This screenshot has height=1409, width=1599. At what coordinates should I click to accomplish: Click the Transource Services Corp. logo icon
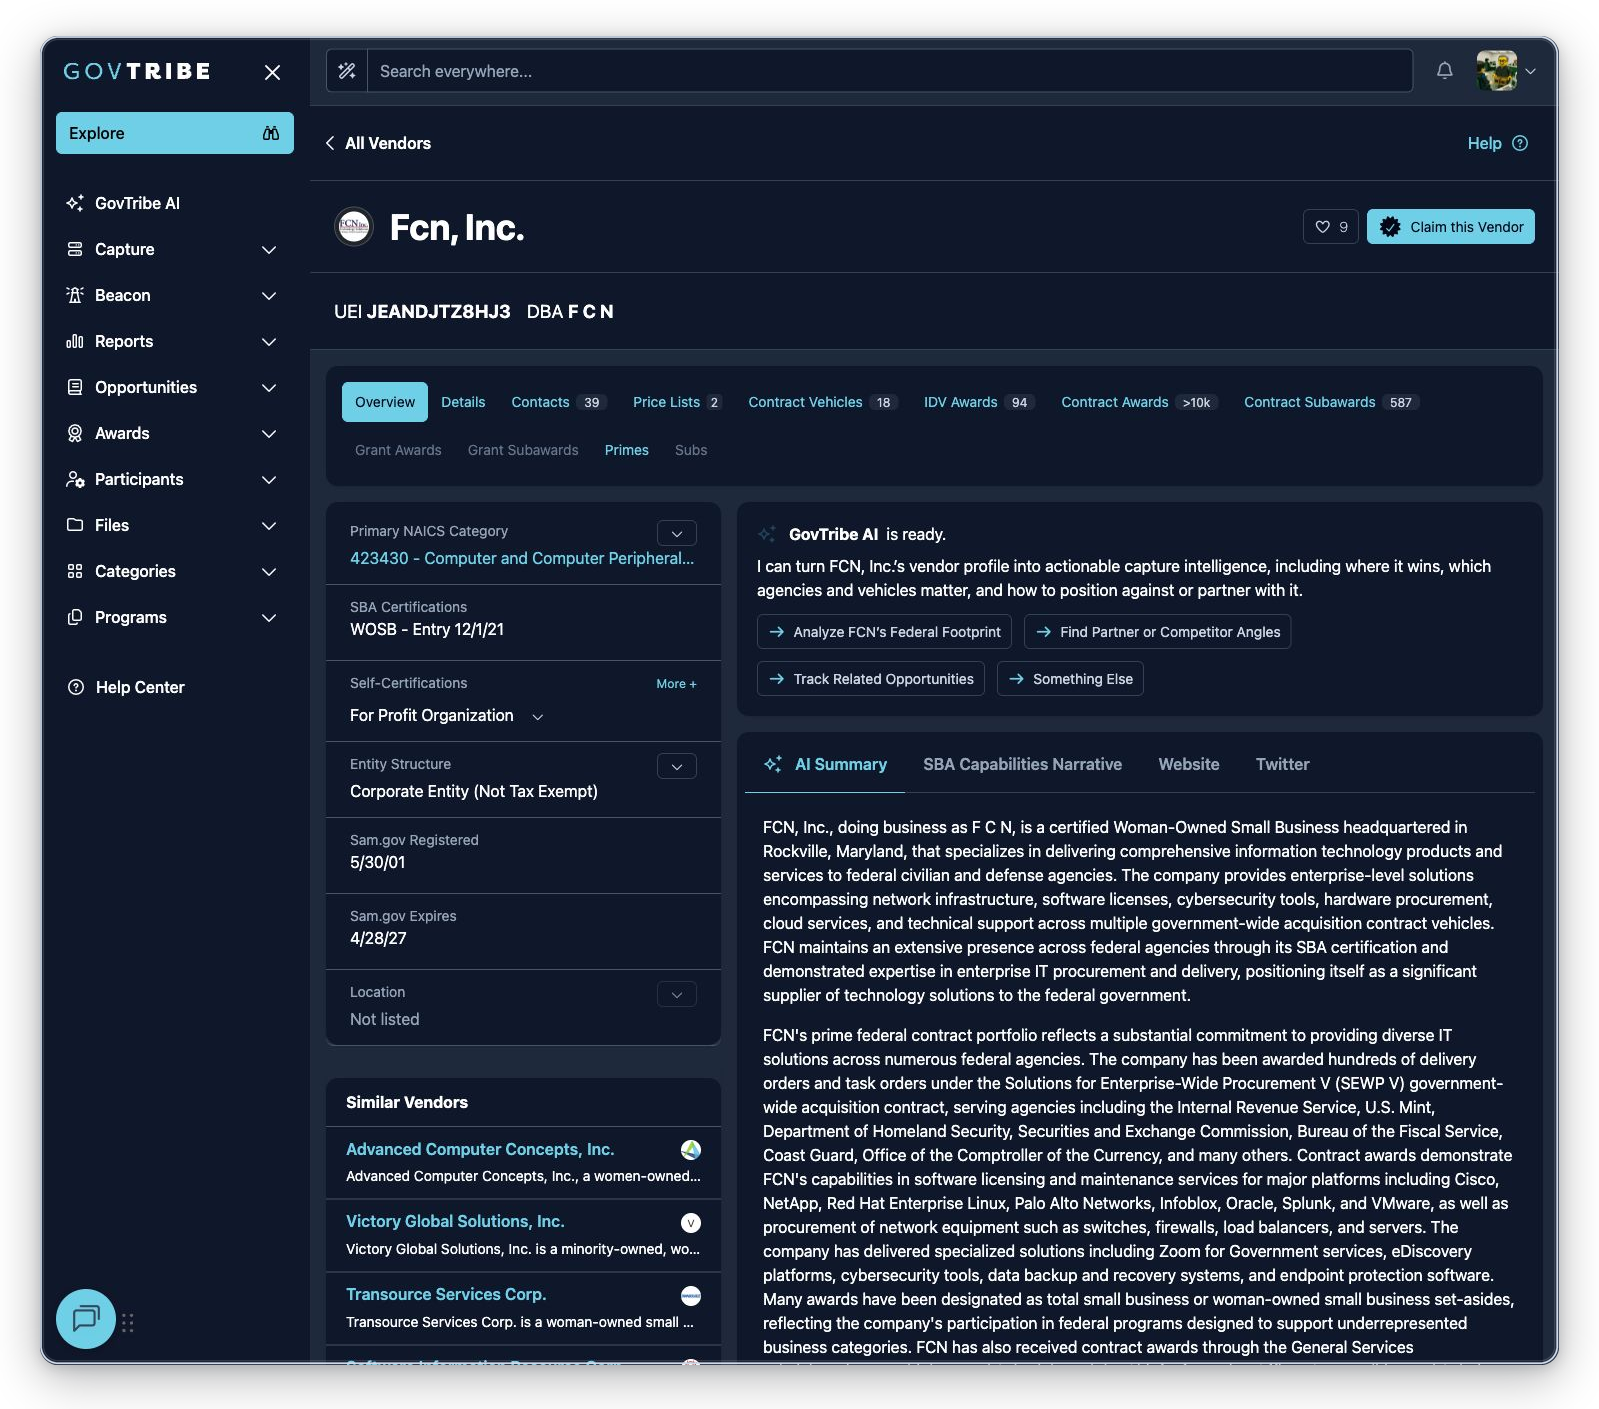click(x=691, y=1296)
